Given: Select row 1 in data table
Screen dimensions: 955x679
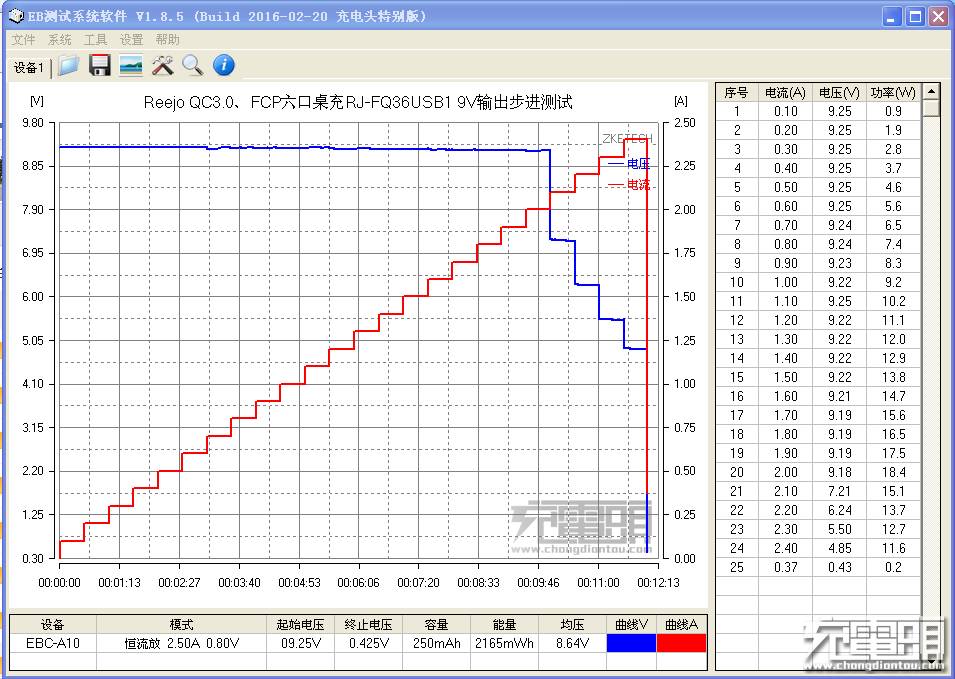Looking at the screenshot, I should click(x=818, y=111).
